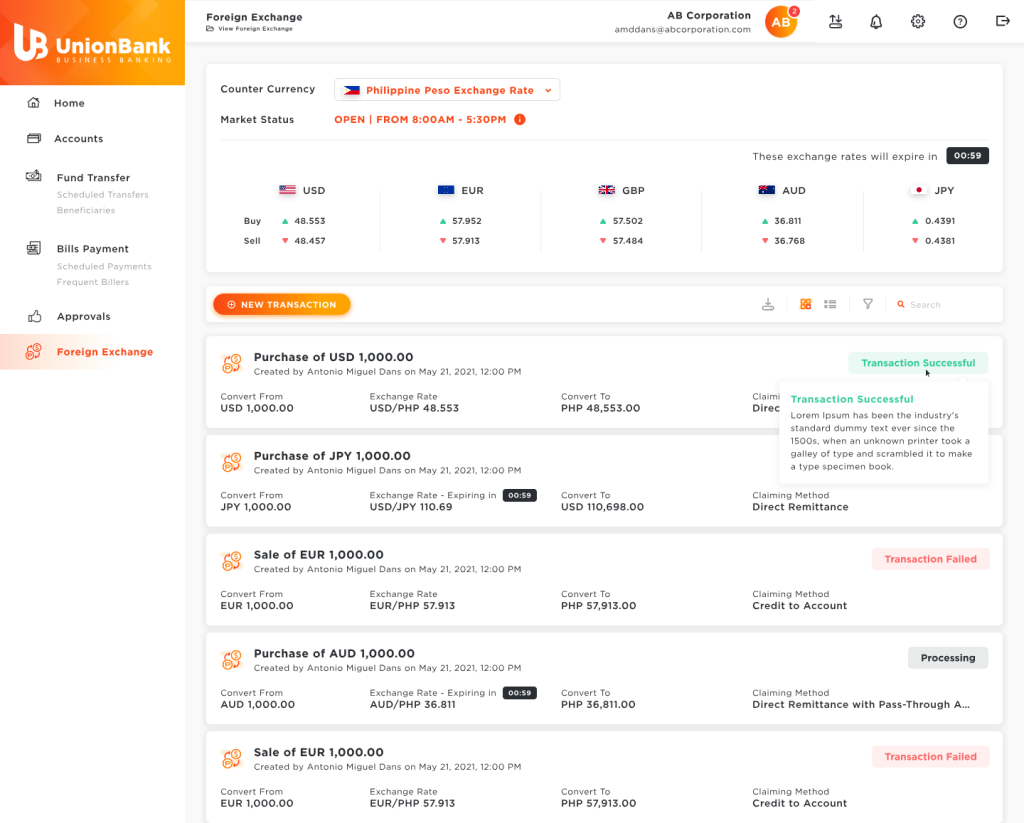Download transaction list using toolbar download icon
This screenshot has height=823, width=1024.
pyautogui.click(x=768, y=305)
